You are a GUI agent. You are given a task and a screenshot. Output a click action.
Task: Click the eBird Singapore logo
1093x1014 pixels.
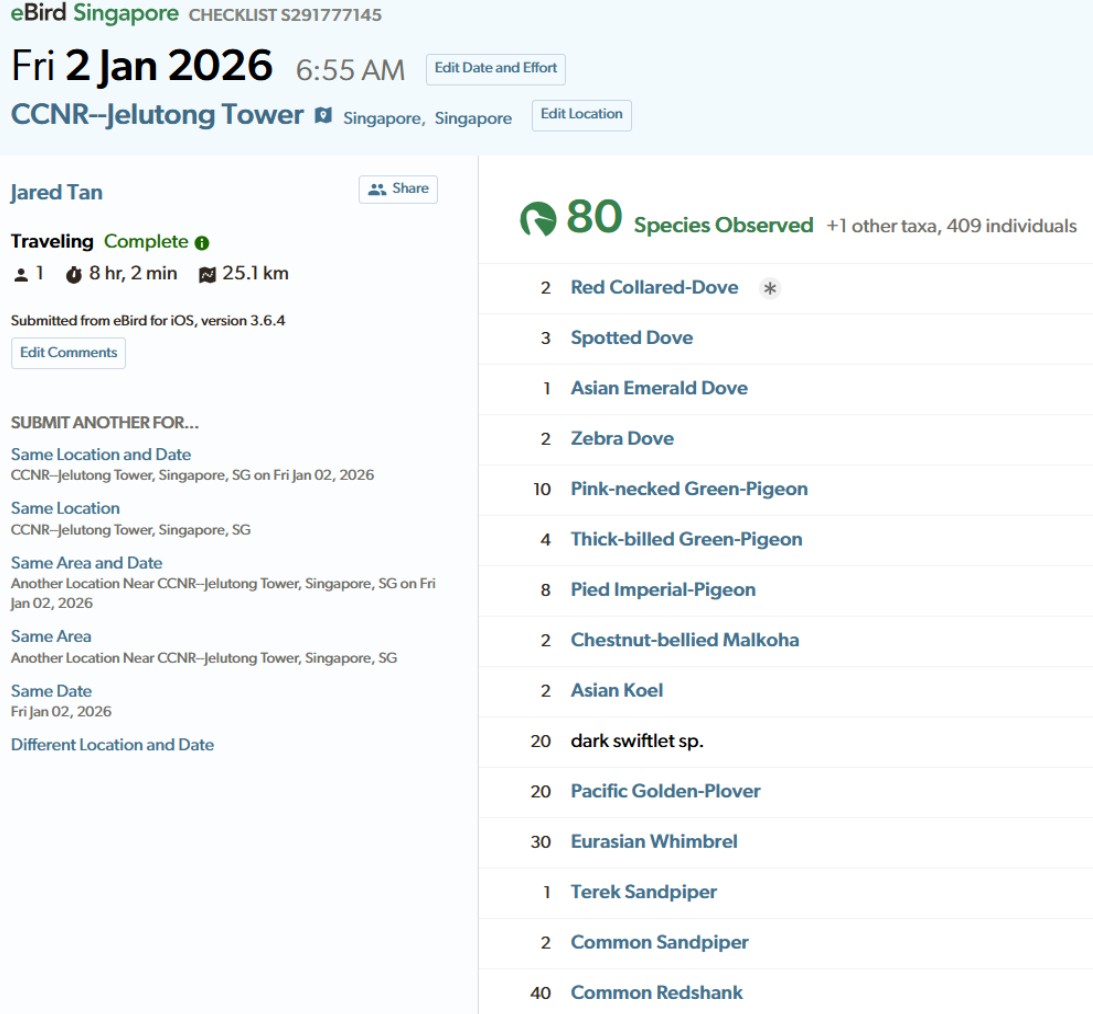95,14
